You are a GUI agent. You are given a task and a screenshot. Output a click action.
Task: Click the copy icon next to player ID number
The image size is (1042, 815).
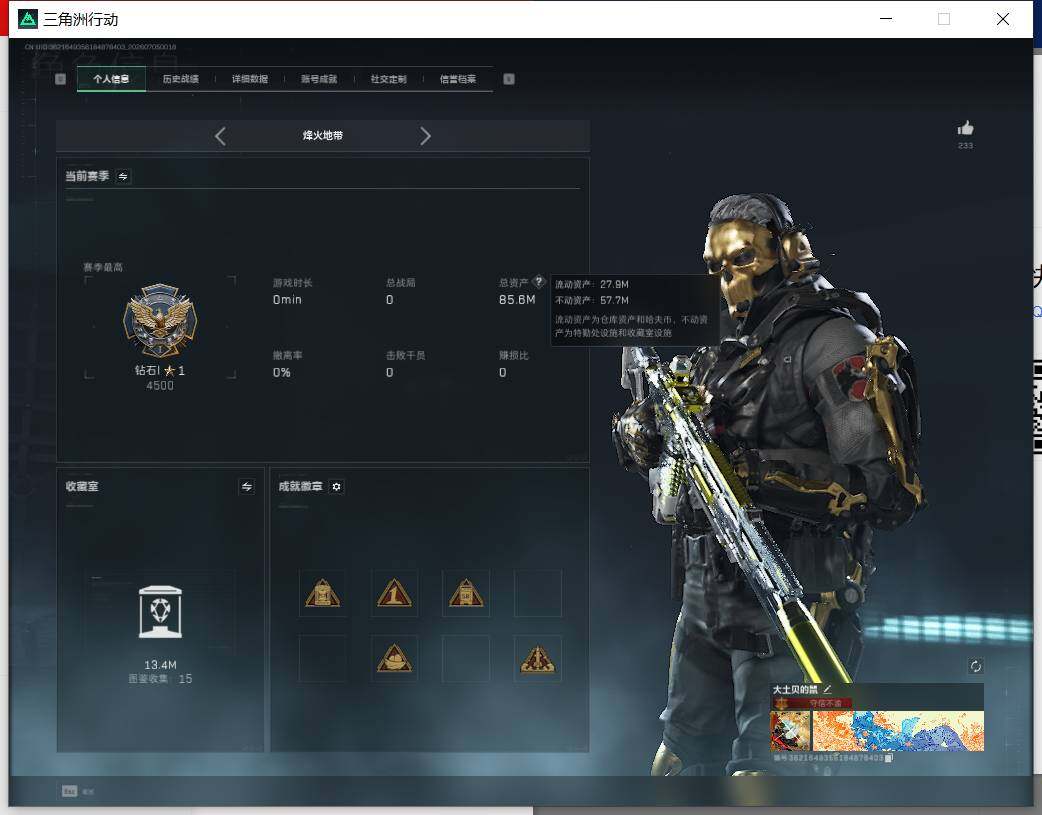(x=889, y=757)
